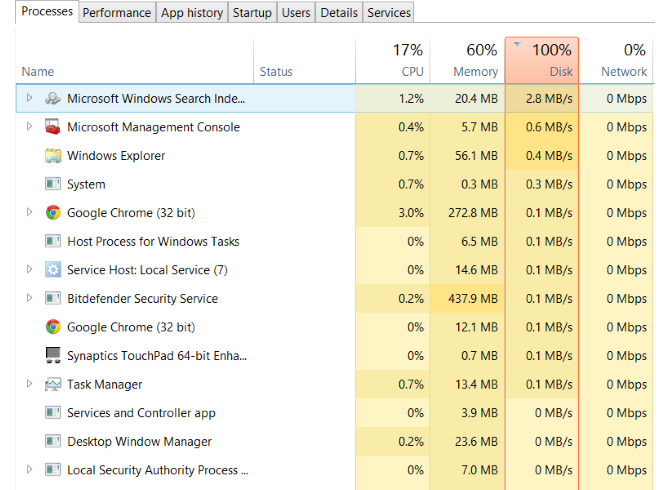Viewport: 670px width, 490px height.
Task: Select the Task Manager process icon
Action: tap(53, 384)
